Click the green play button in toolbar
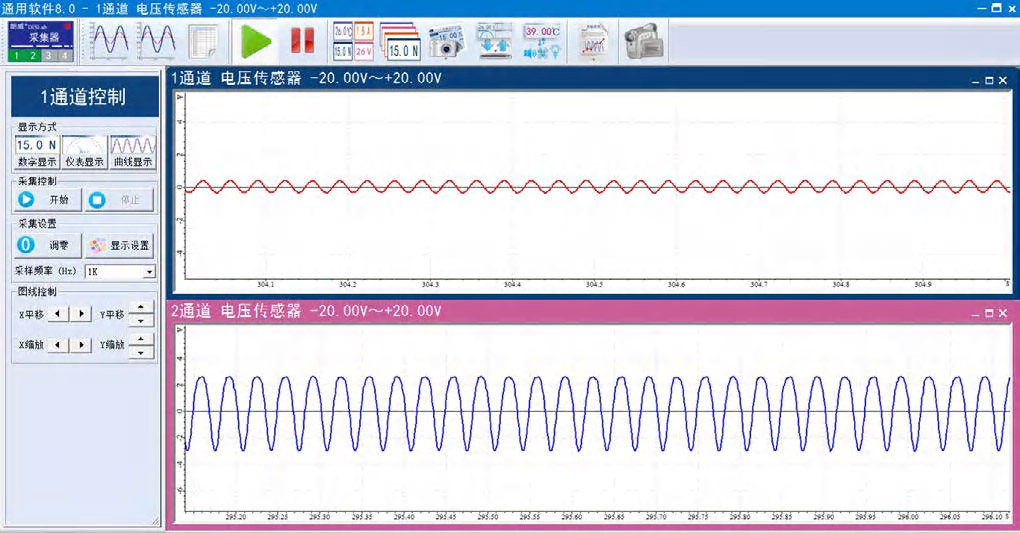Image resolution: width=1020 pixels, height=533 pixels. click(256, 41)
